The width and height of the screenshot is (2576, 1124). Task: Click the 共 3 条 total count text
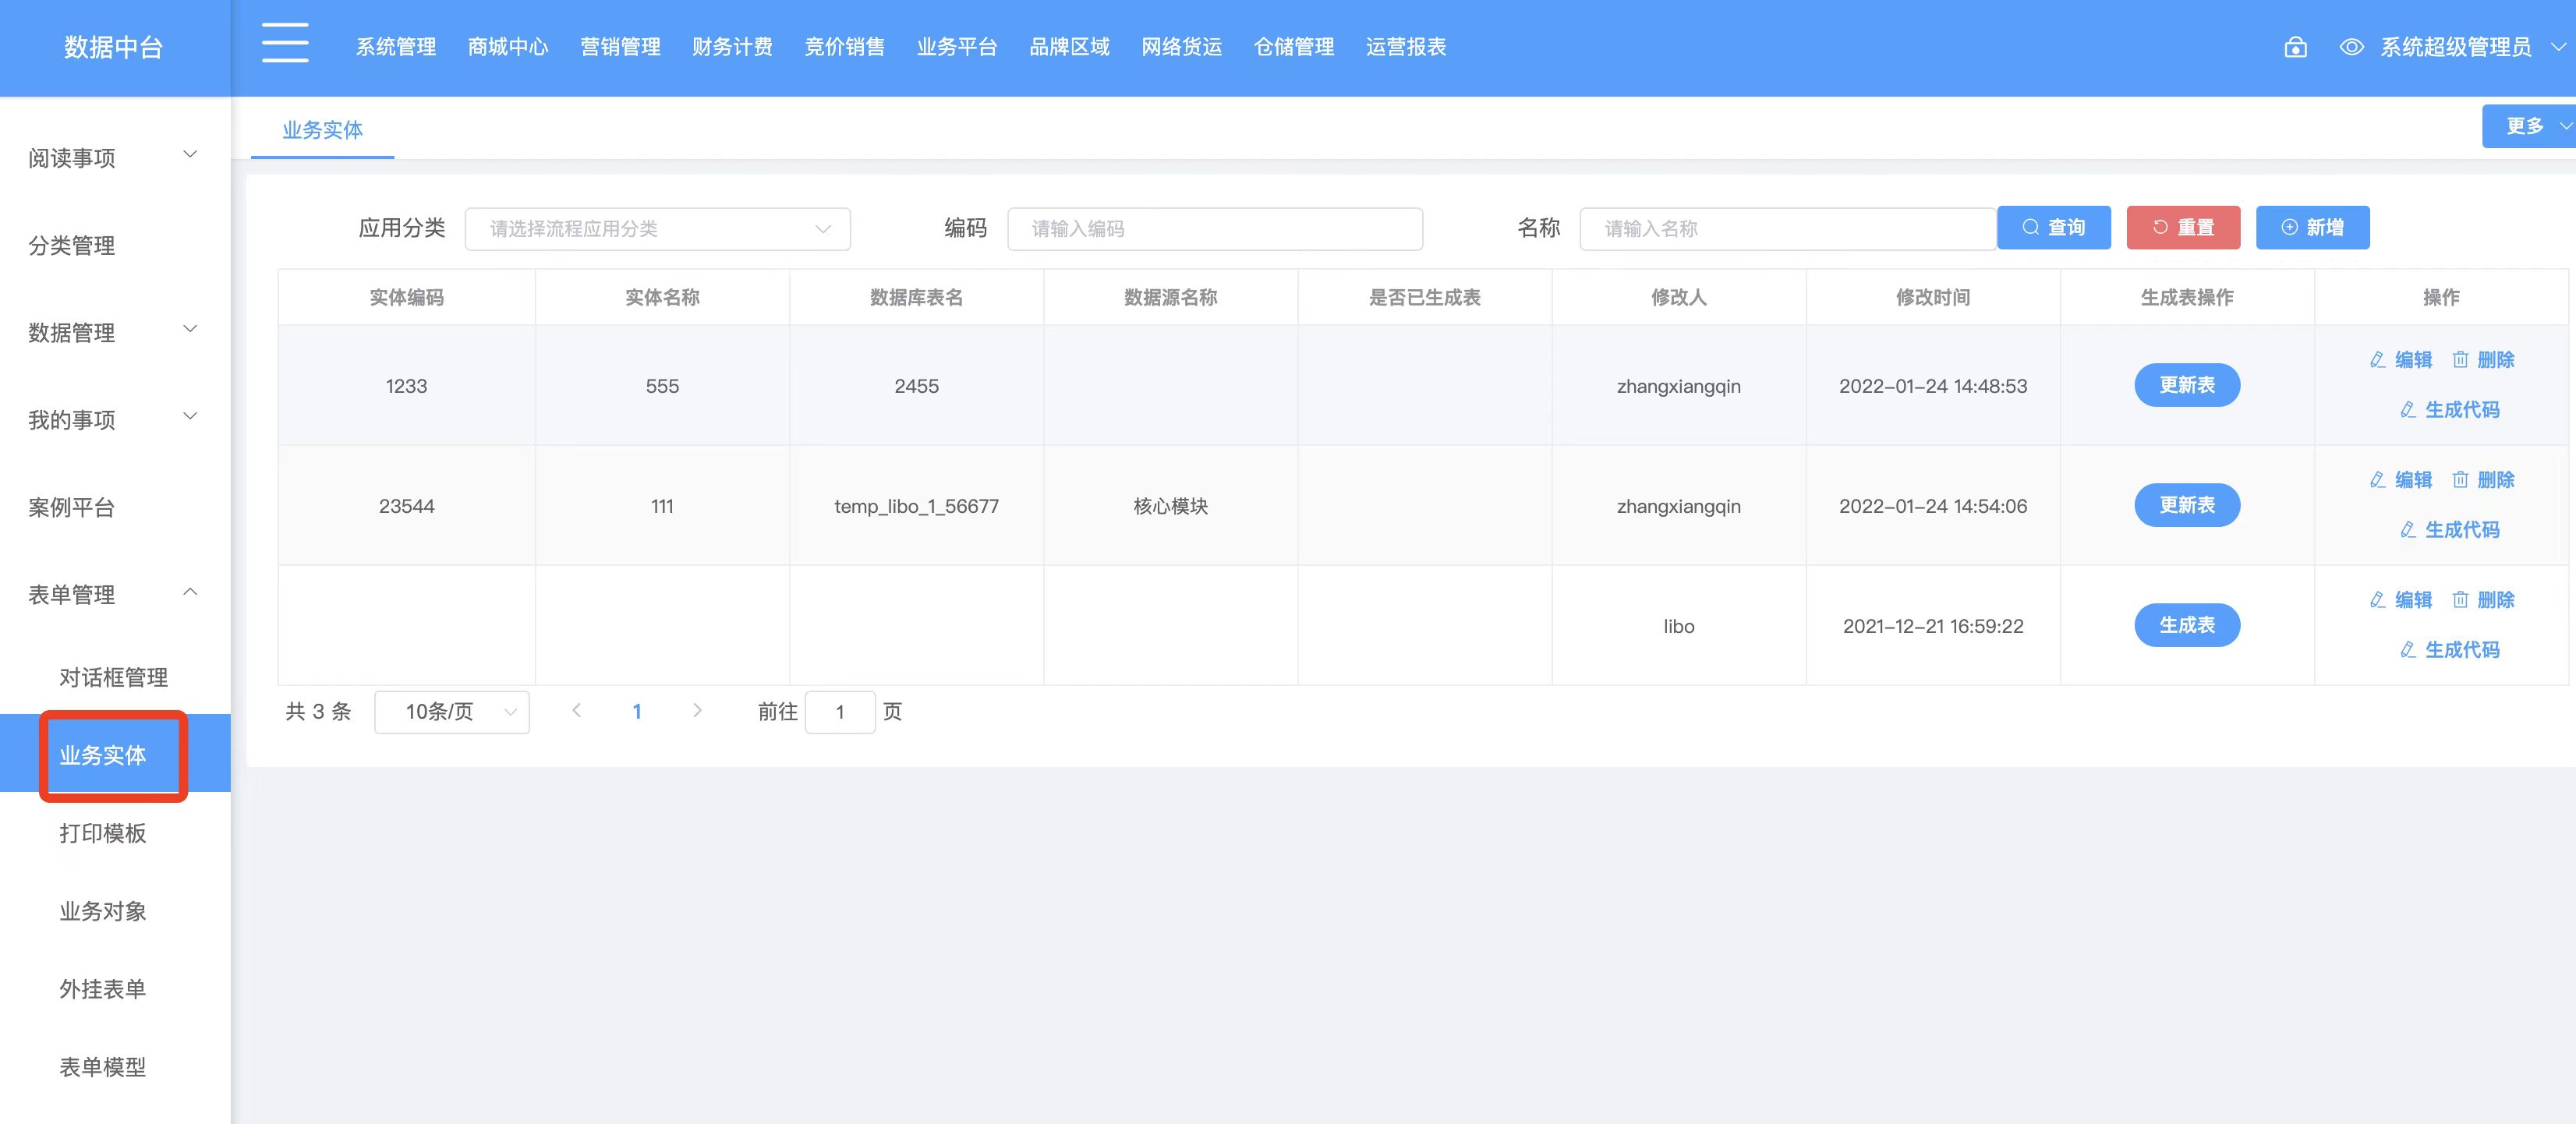point(318,712)
